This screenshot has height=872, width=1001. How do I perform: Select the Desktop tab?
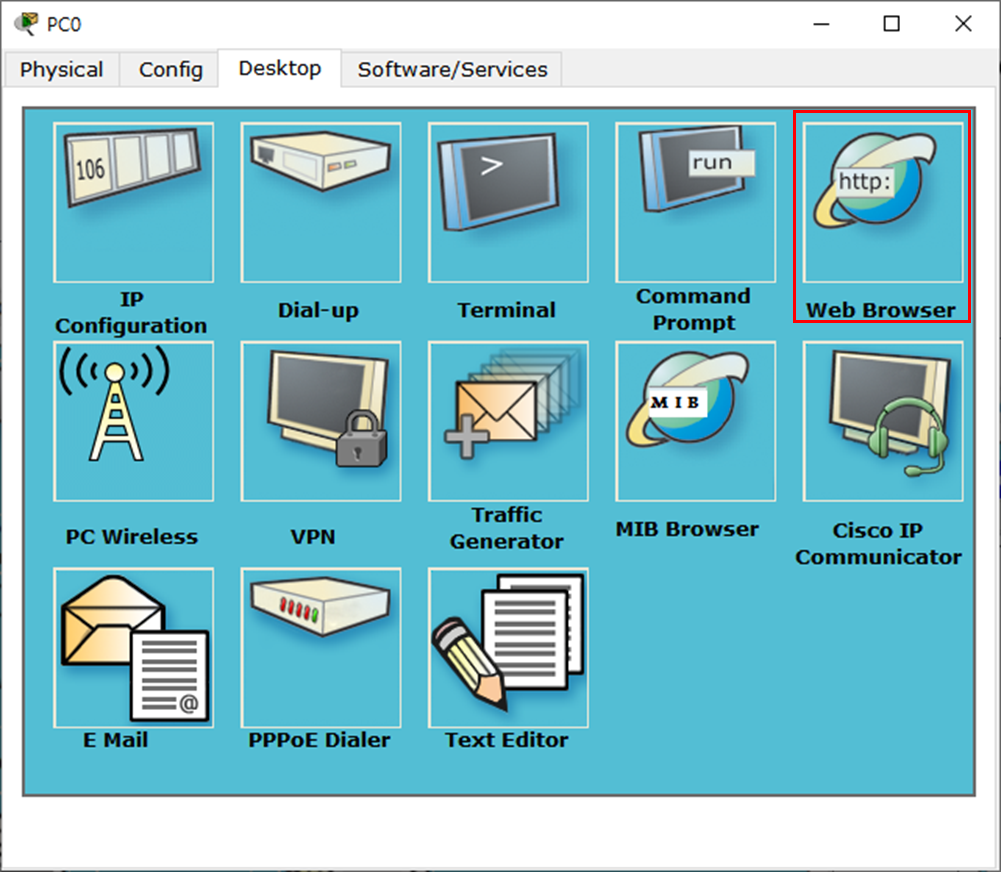click(x=280, y=68)
